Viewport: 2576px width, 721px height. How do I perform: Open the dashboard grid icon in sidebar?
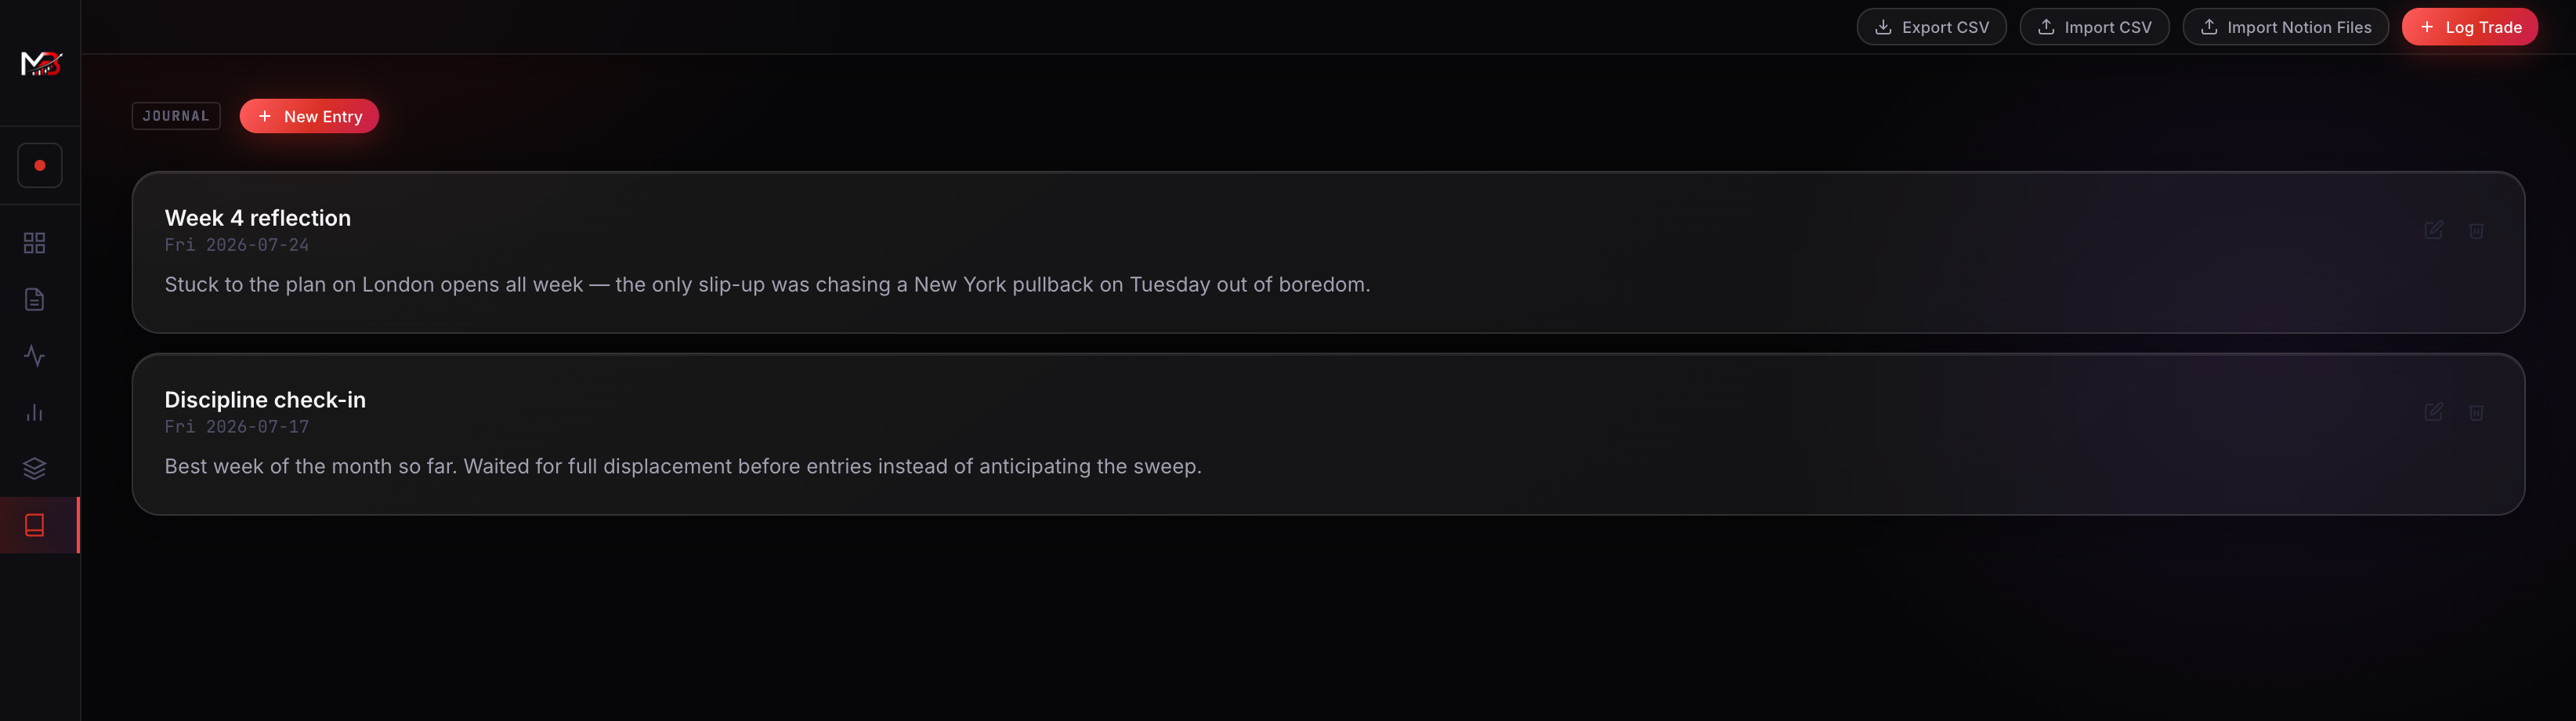pos(34,243)
